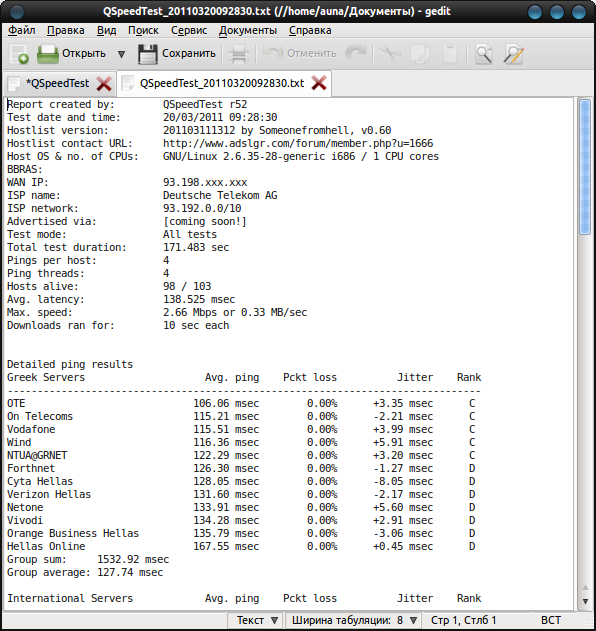Click the WAN IP value 93.198.xxx.xxx

pos(205,182)
